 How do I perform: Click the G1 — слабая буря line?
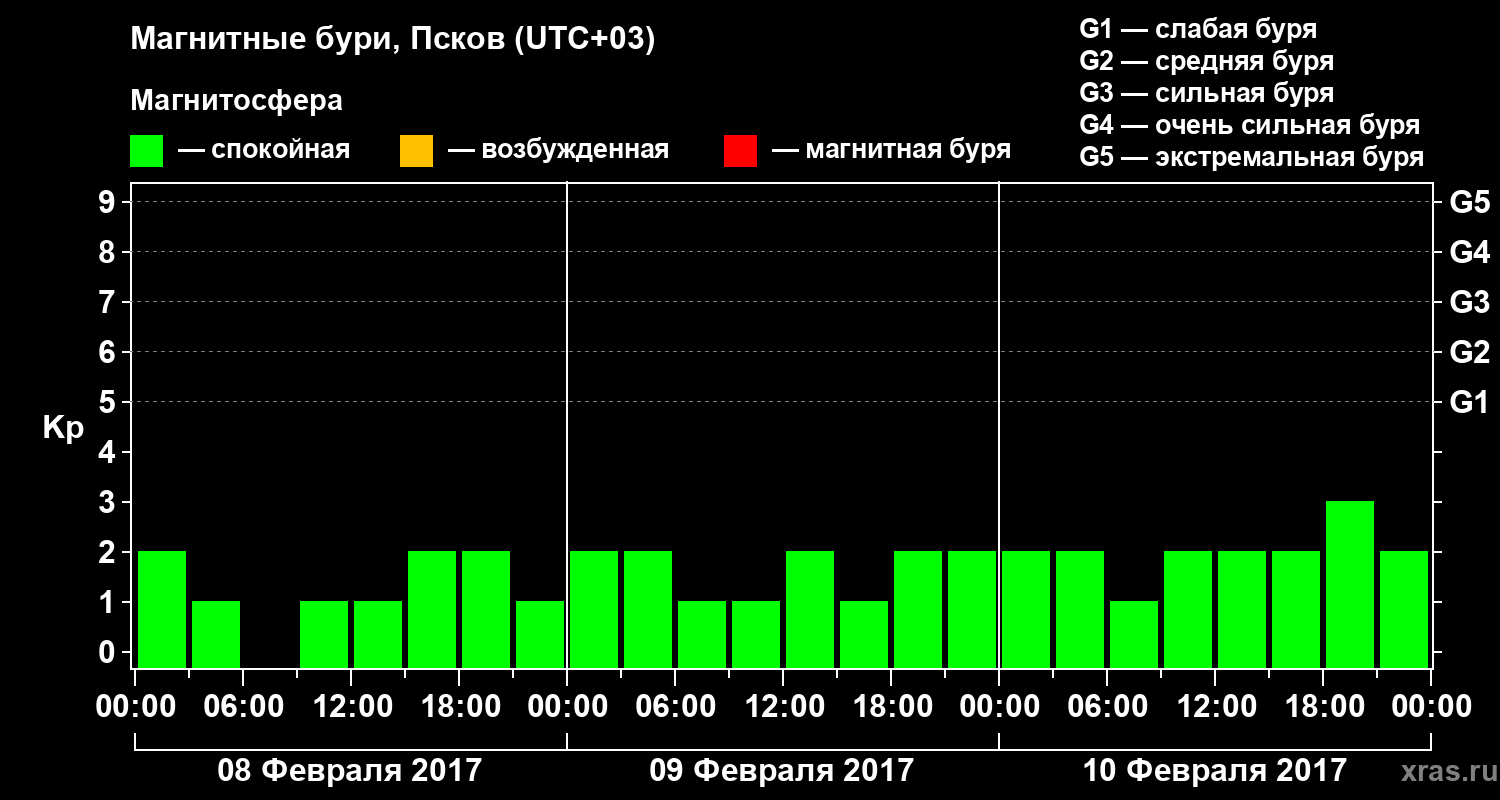point(1198,28)
